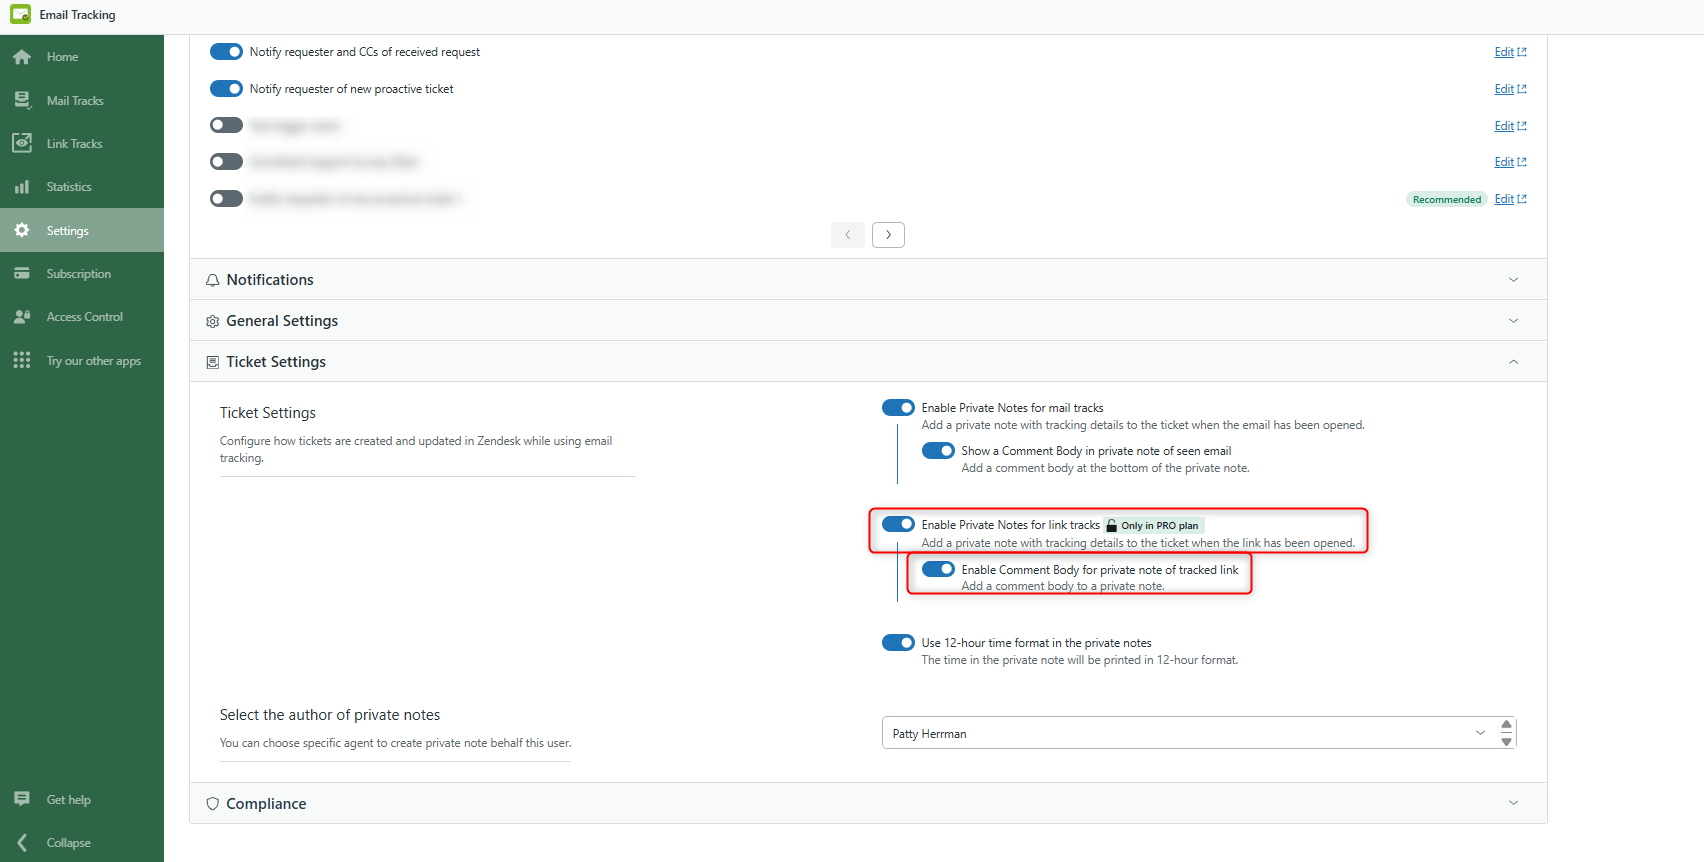Expand the Notifications section chevron

(x=1513, y=280)
